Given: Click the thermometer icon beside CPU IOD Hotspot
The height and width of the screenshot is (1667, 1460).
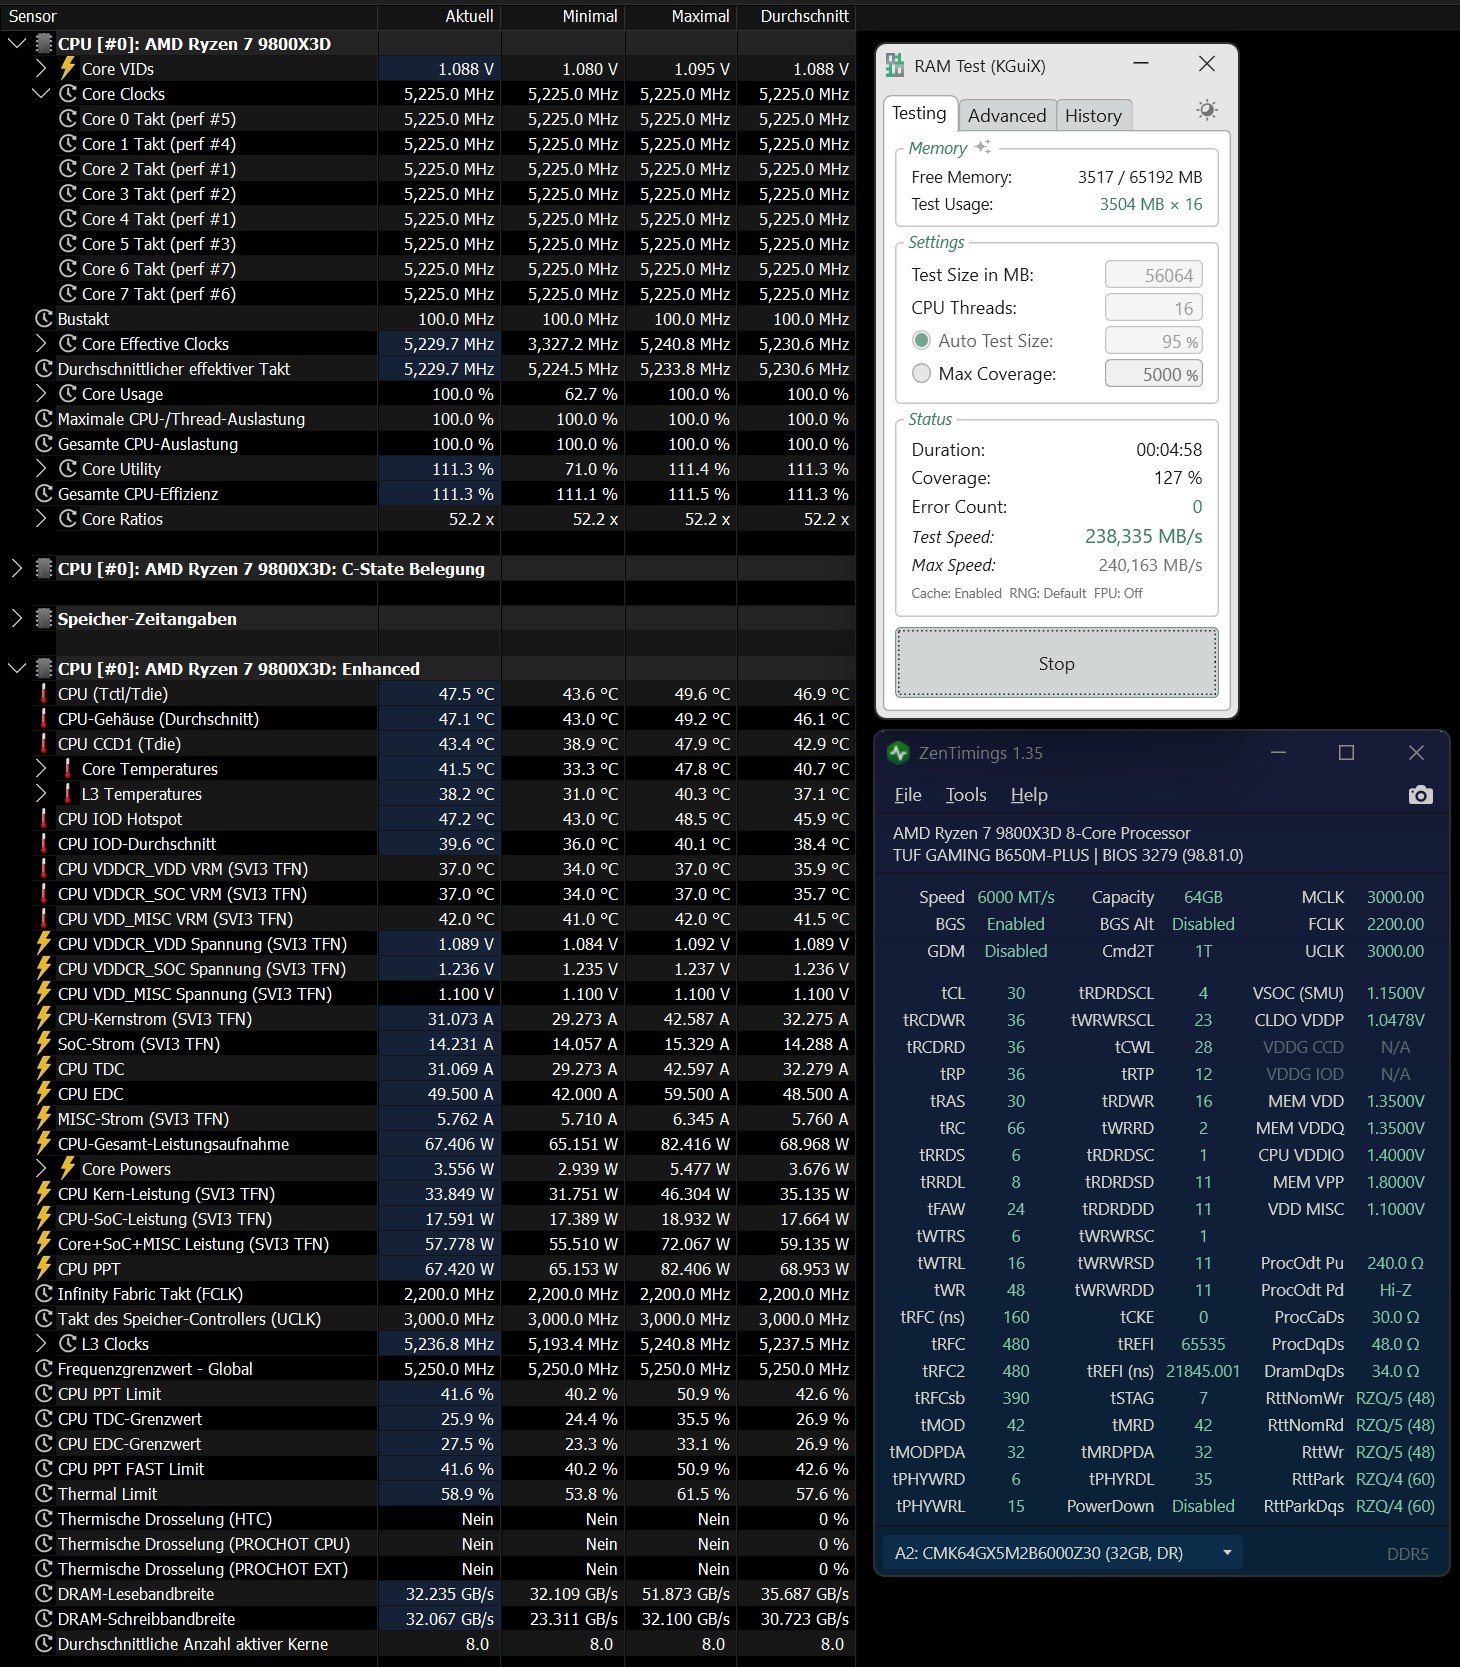Looking at the screenshot, I should (44, 819).
